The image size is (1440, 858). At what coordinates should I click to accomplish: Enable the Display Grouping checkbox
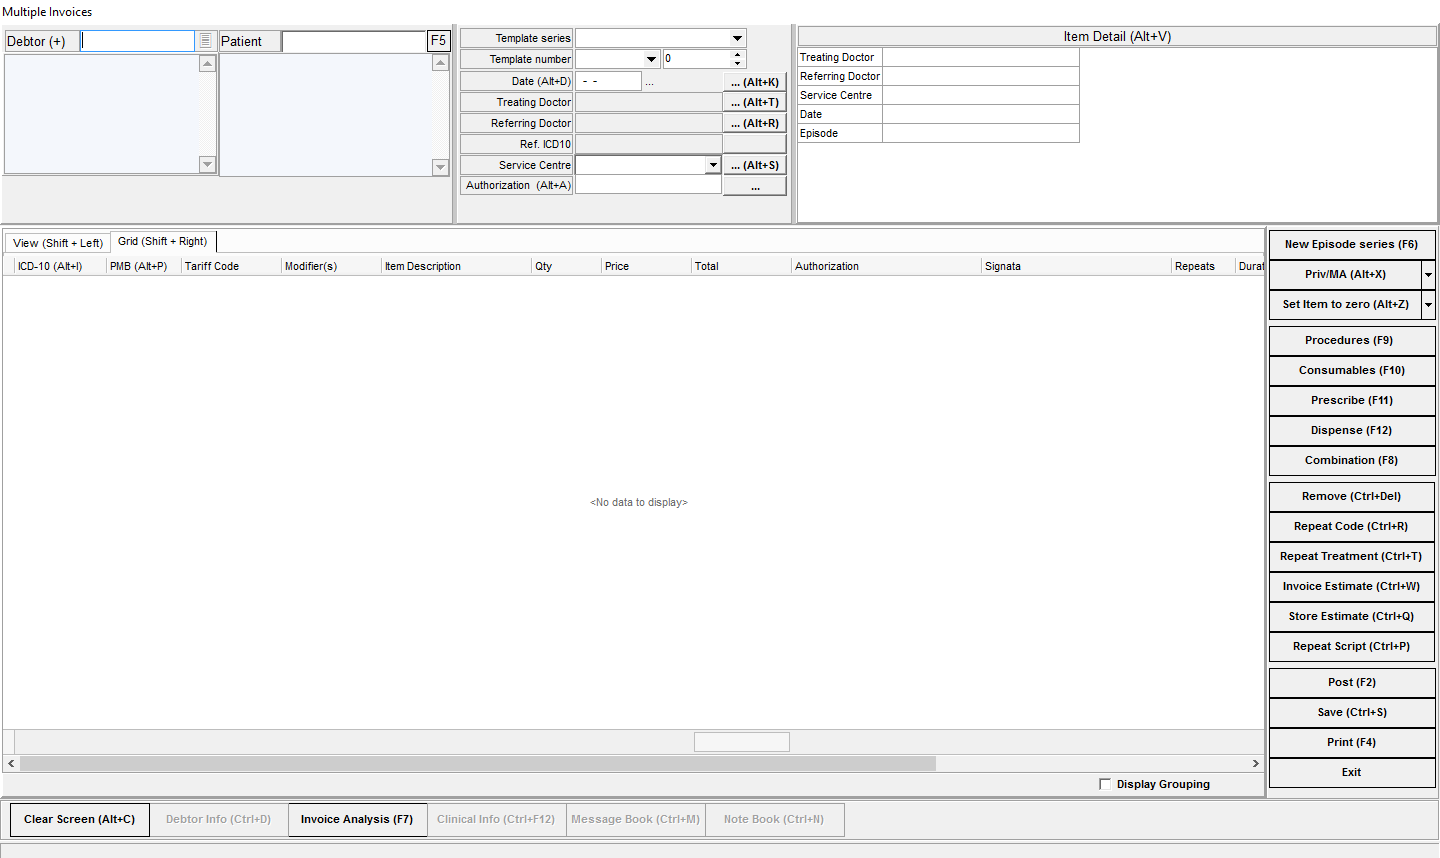pos(1105,784)
